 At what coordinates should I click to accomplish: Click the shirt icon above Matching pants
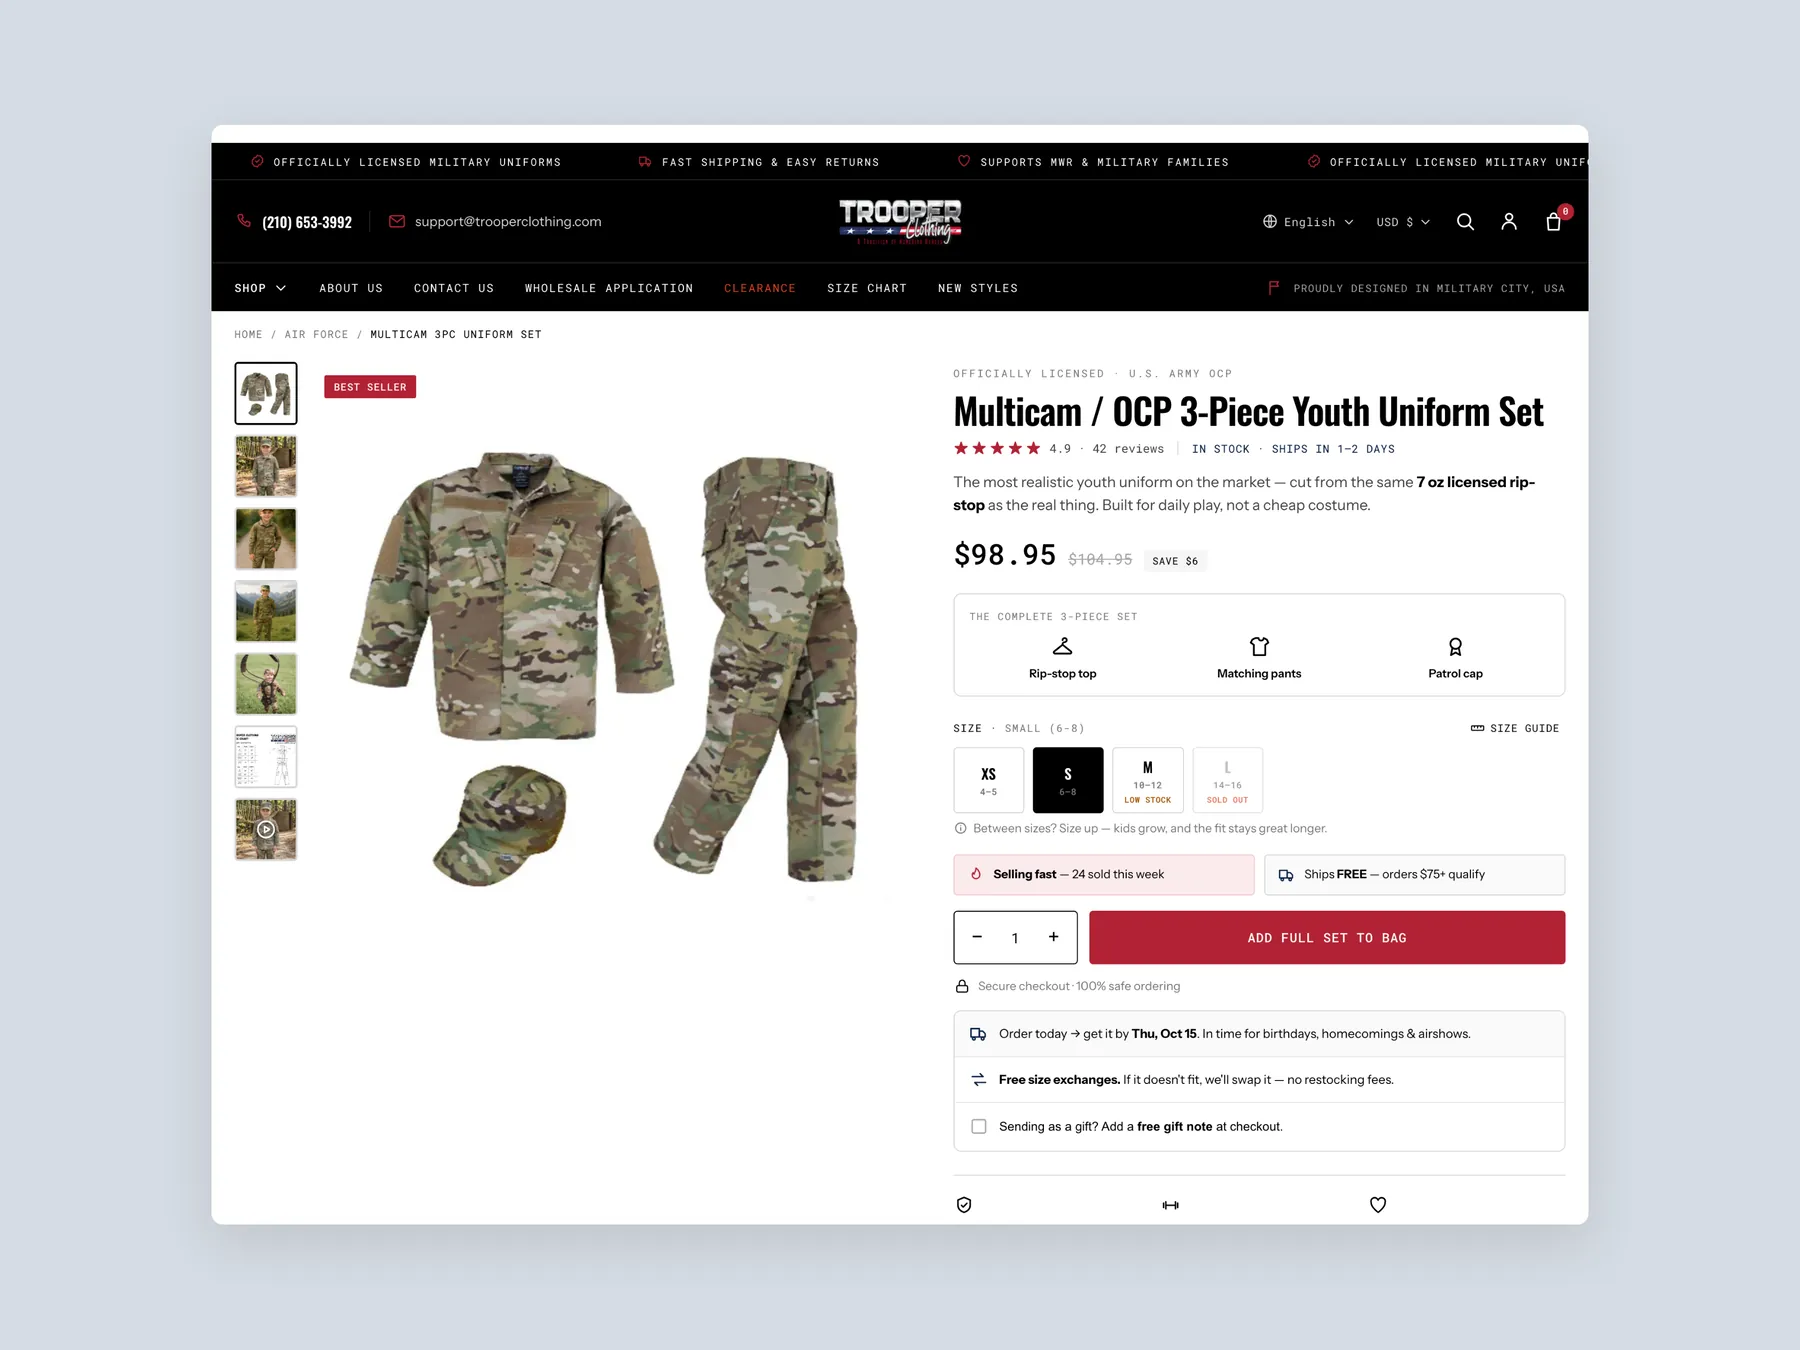[x=1259, y=646]
